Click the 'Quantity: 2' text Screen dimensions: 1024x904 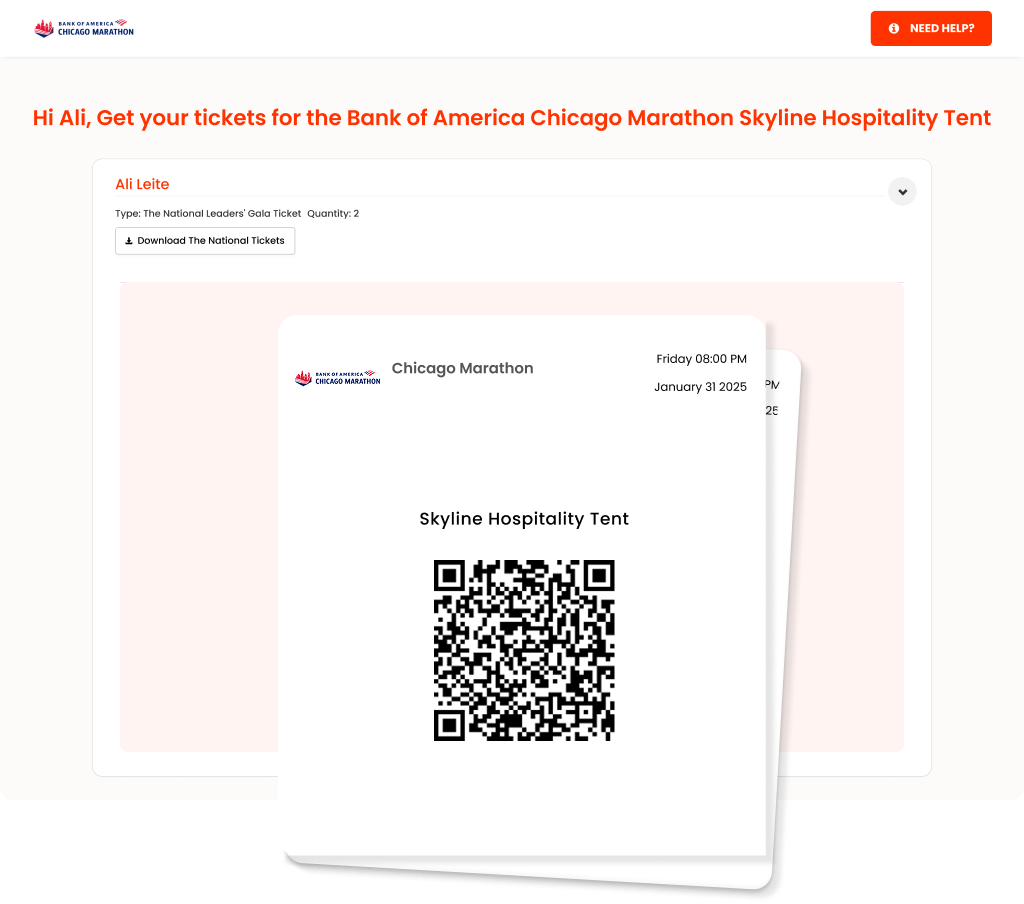pyautogui.click(x=333, y=214)
